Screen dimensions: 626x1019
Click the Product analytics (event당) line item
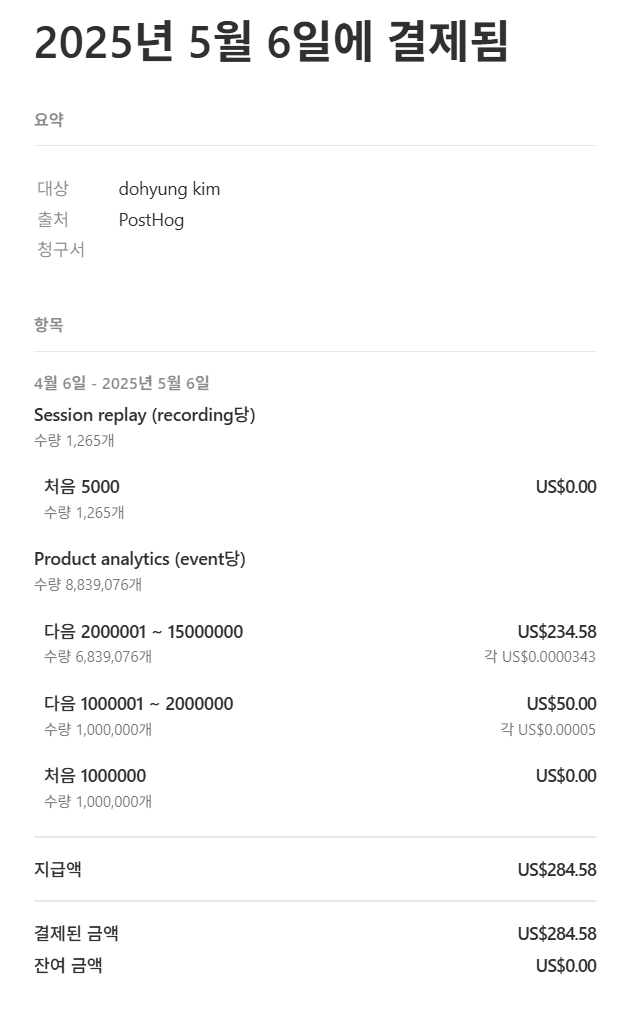pyautogui.click(x=140, y=559)
